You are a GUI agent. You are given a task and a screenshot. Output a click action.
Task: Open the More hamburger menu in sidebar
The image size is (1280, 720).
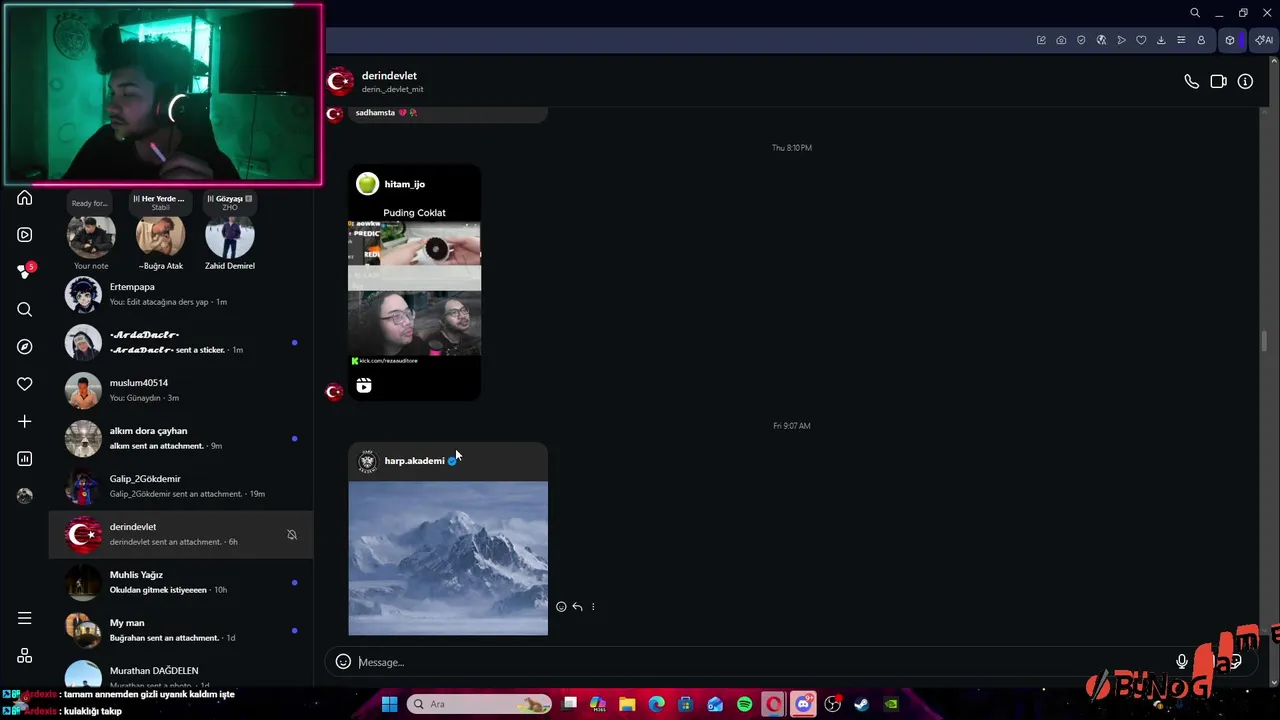coord(25,618)
